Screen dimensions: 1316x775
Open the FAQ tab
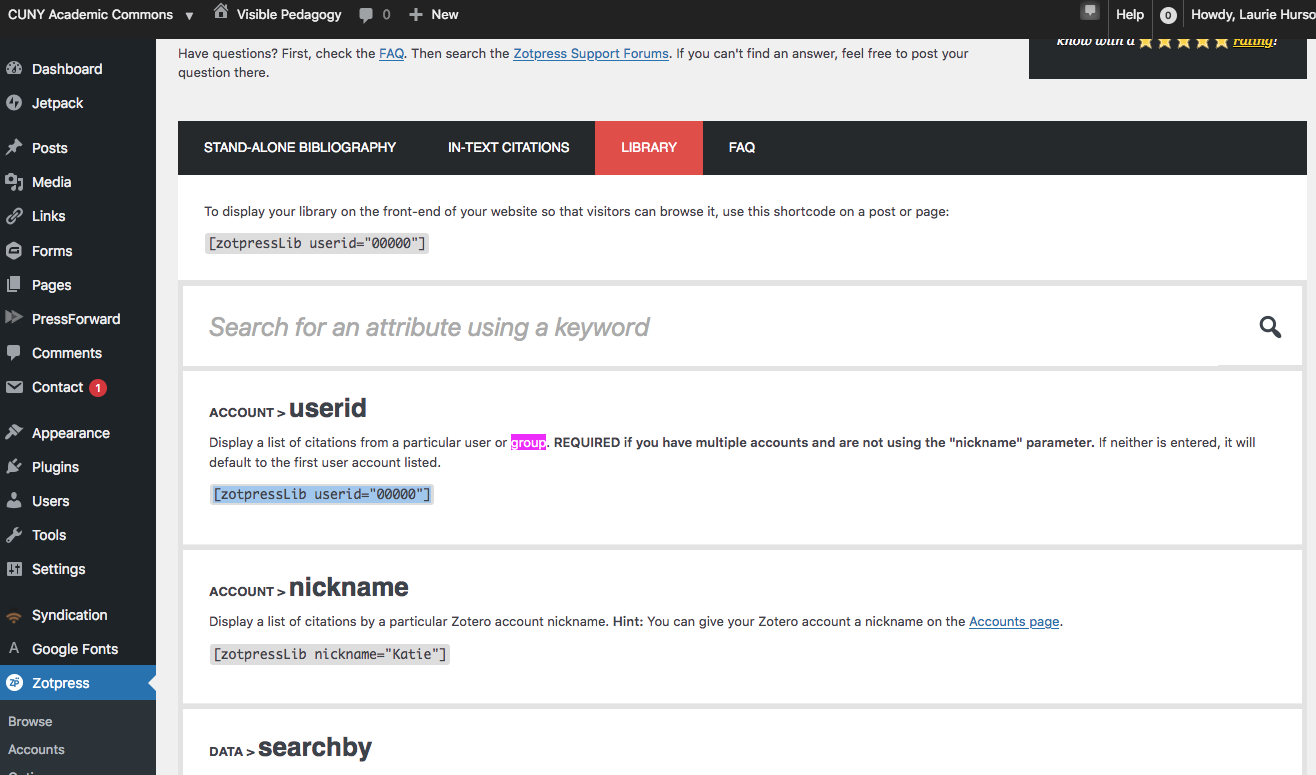(x=742, y=148)
